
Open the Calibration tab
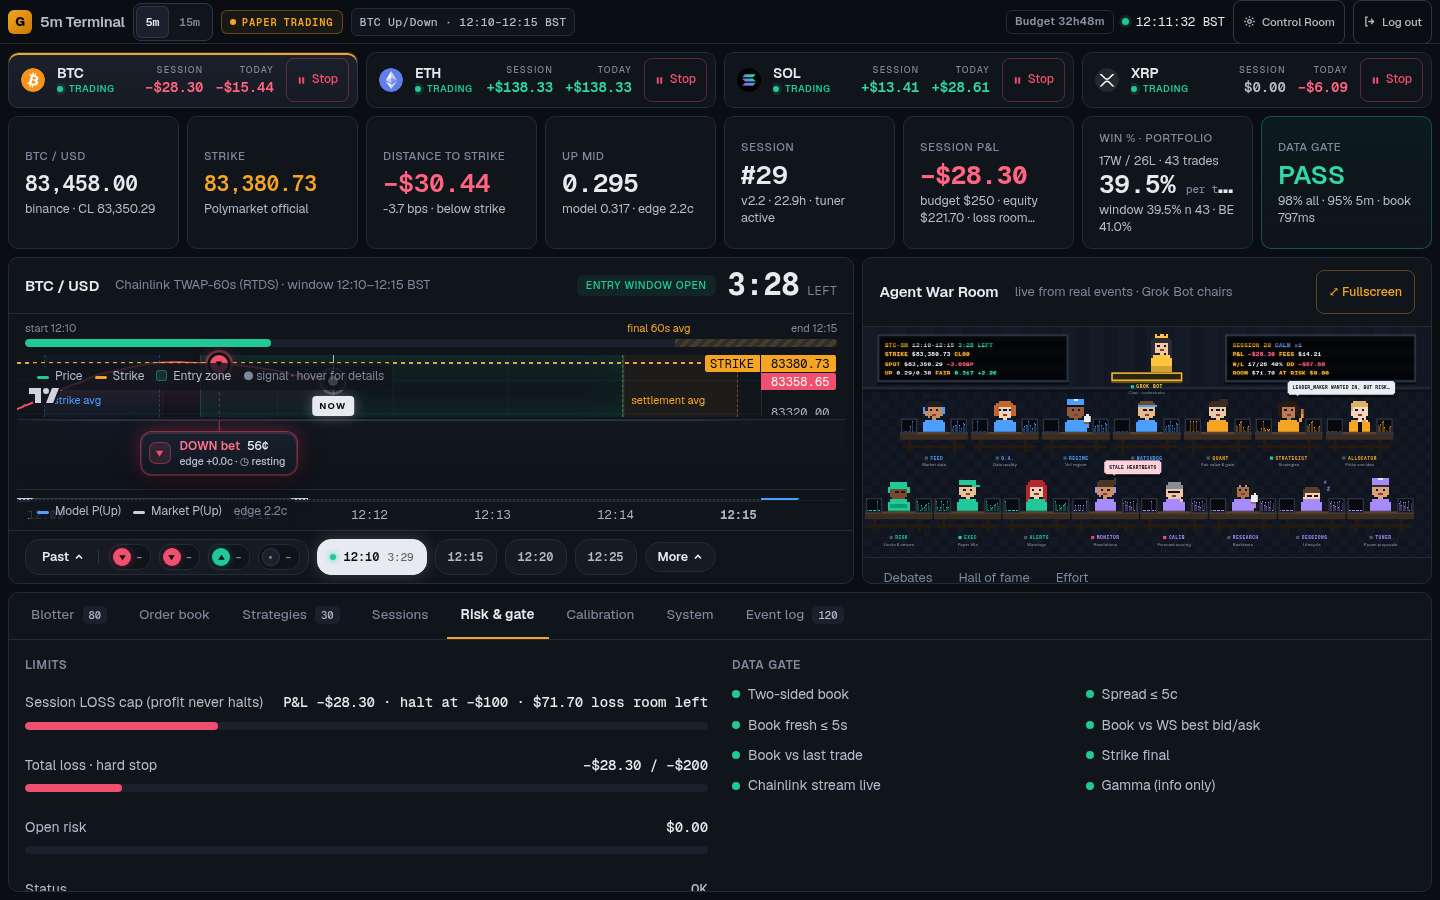pyautogui.click(x=600, y=615)
